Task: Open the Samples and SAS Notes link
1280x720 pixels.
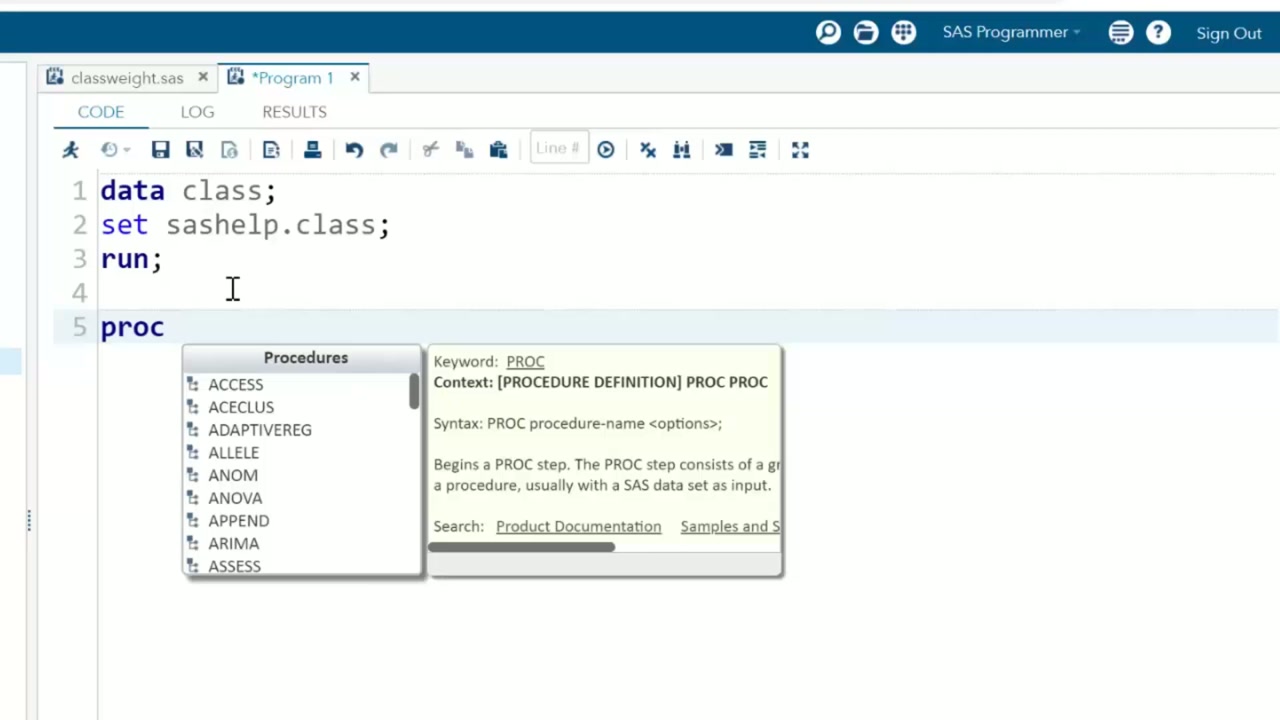Action: point(730,526)
